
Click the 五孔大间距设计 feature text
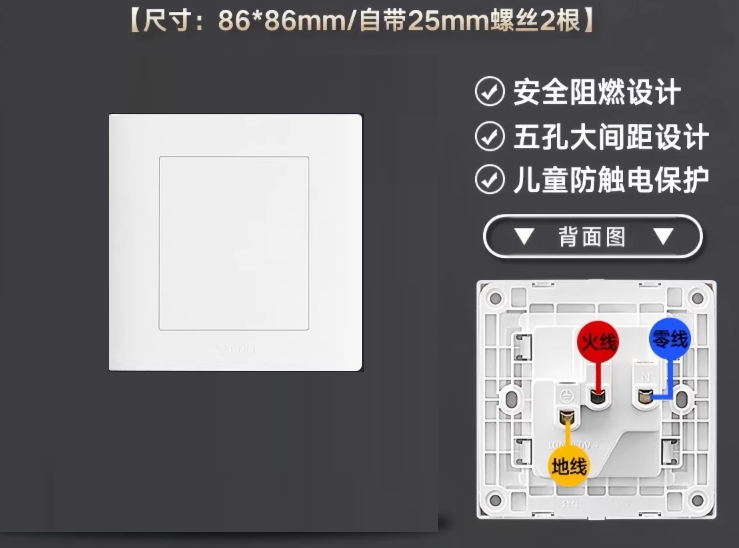pyautogui.click(x=611, y=137)
